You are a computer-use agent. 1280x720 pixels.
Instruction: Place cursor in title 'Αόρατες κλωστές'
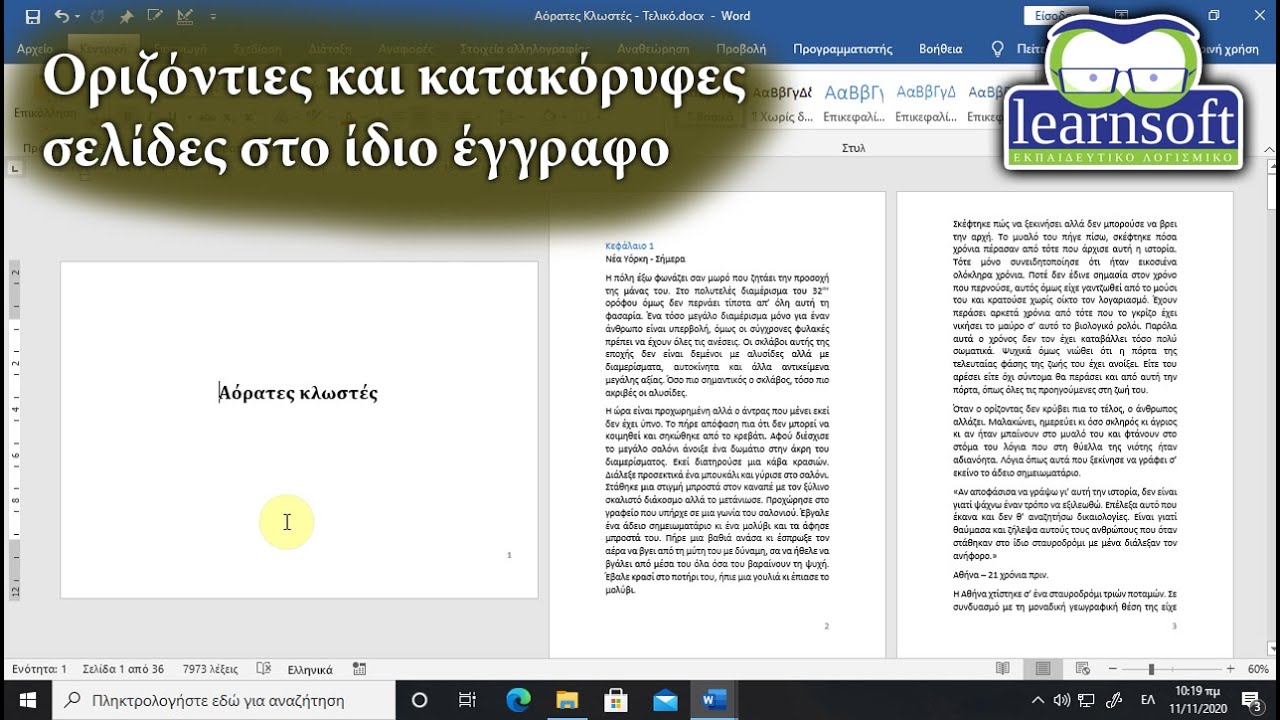(299, 393)
